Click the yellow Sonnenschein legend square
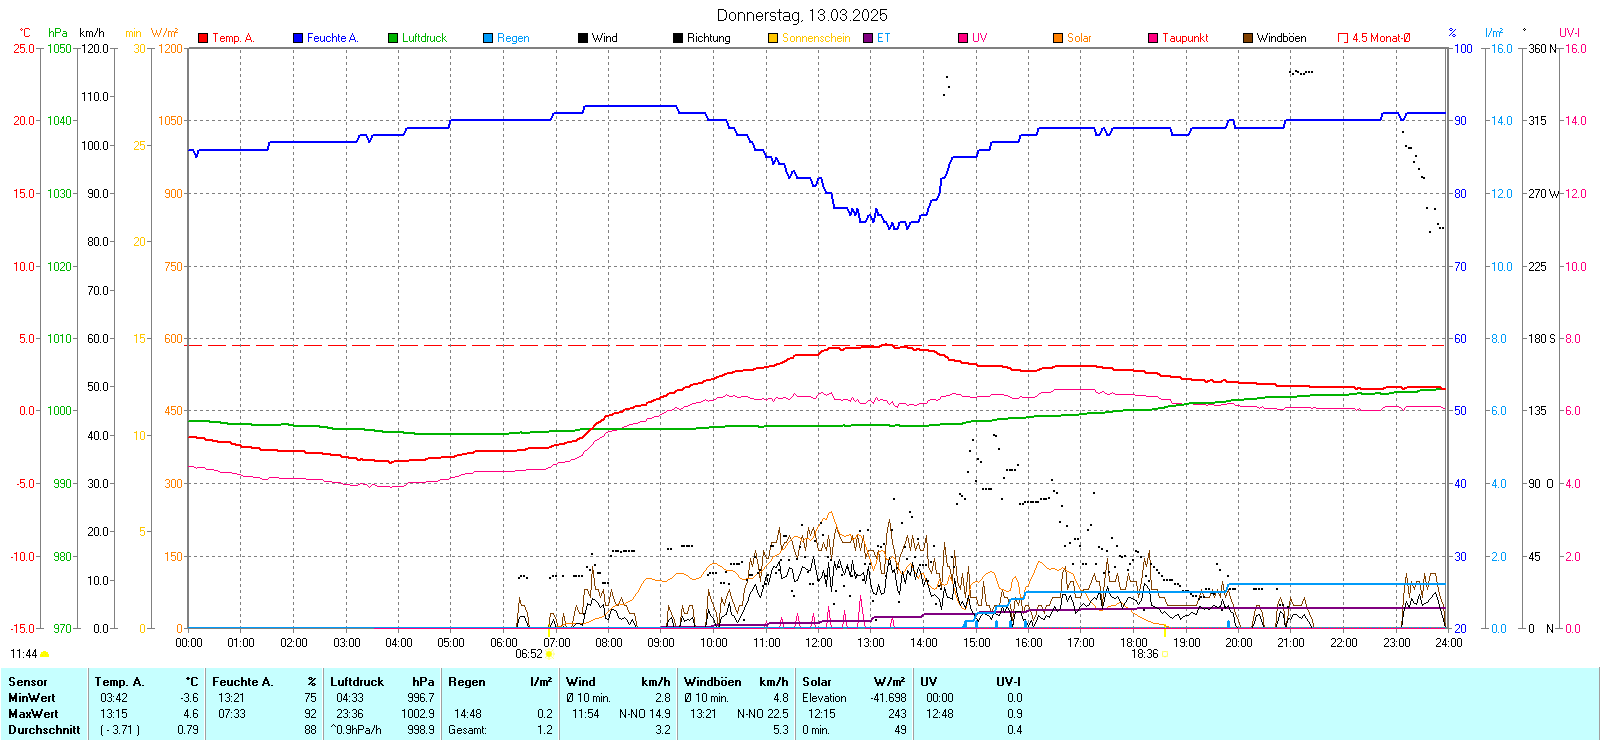The height and width of the screenshot is (740, 1600). click(x=773, y=38)
